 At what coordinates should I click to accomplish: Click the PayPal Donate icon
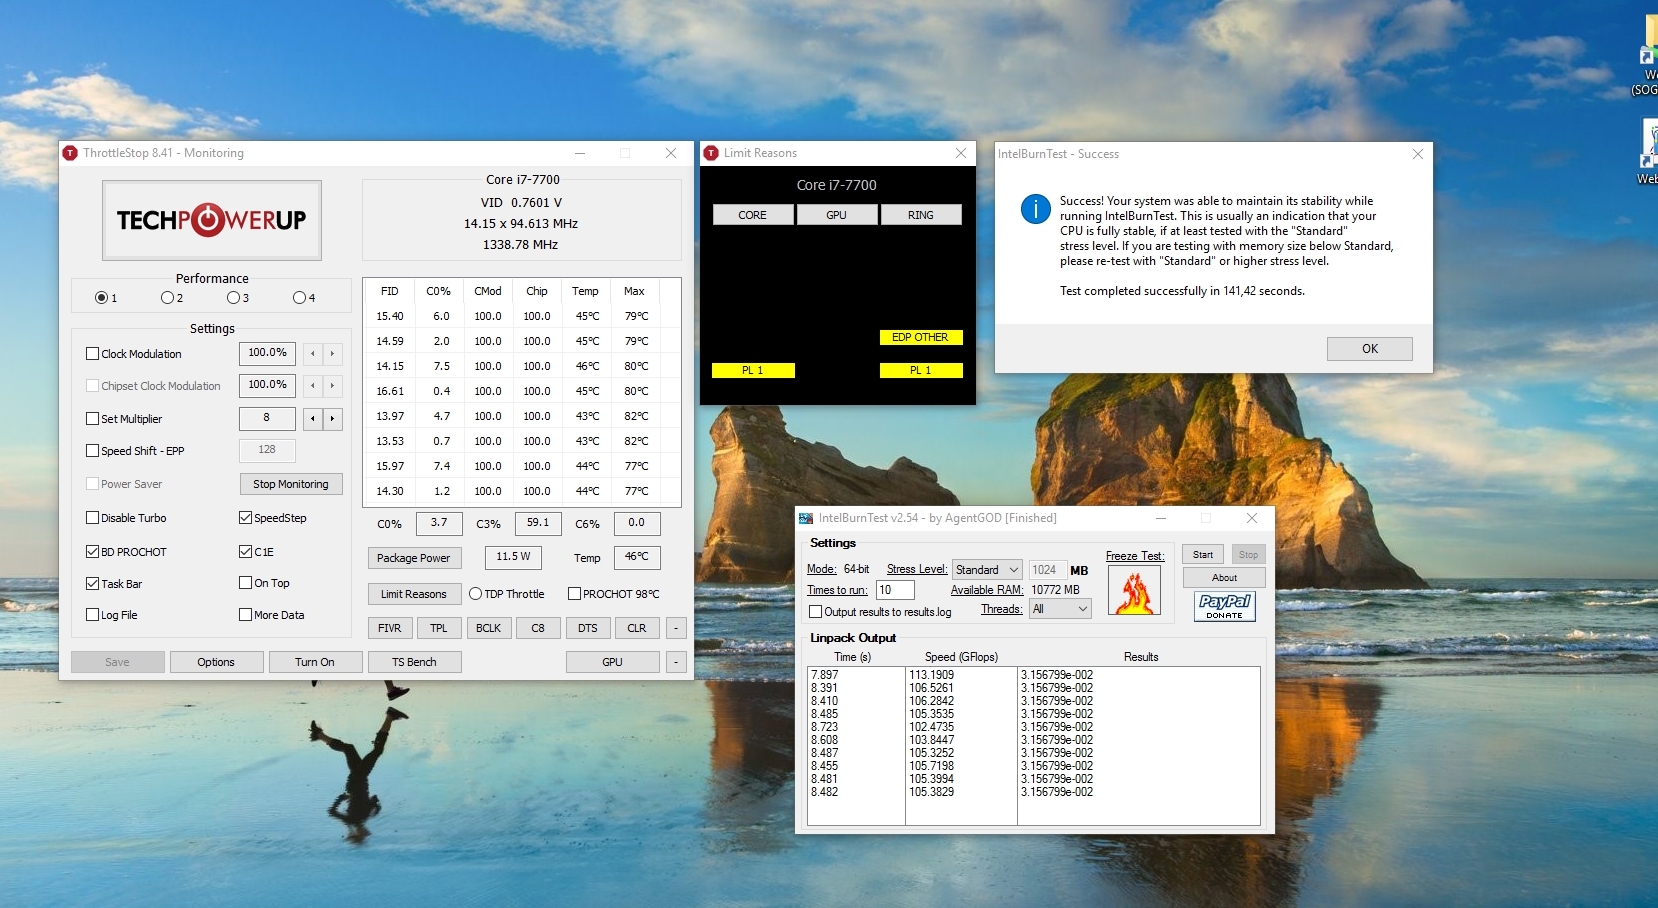coord(1224,606)
